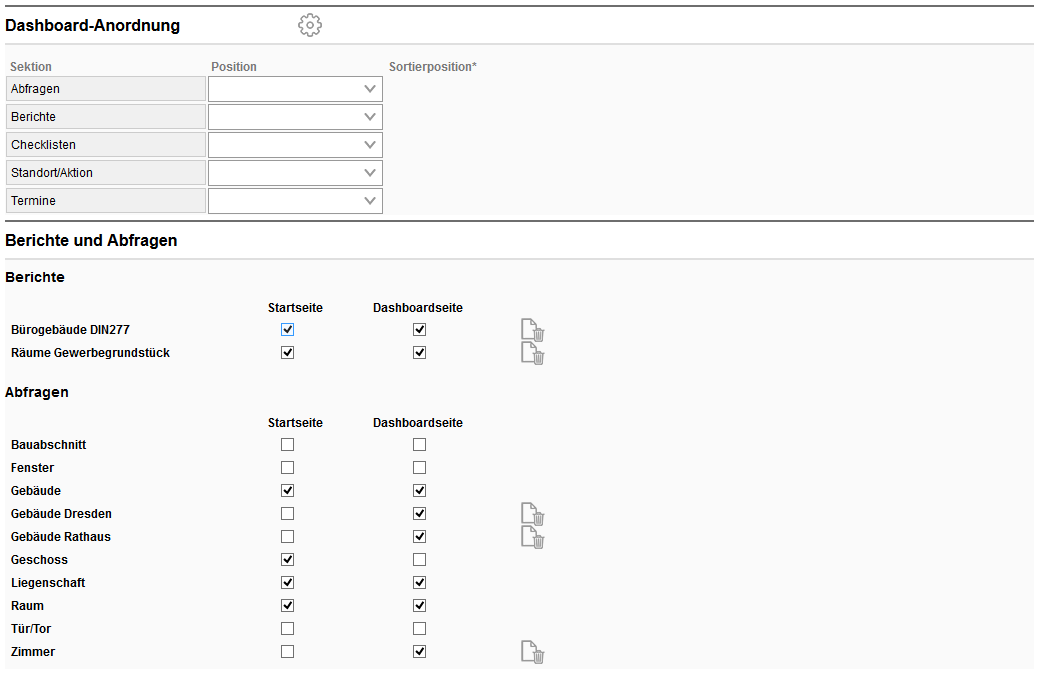The height and width of the screenshot is (676, 1042).
Task: Click the delete icon for Bürogebäude DIN277
Action: tap(532, 330)
